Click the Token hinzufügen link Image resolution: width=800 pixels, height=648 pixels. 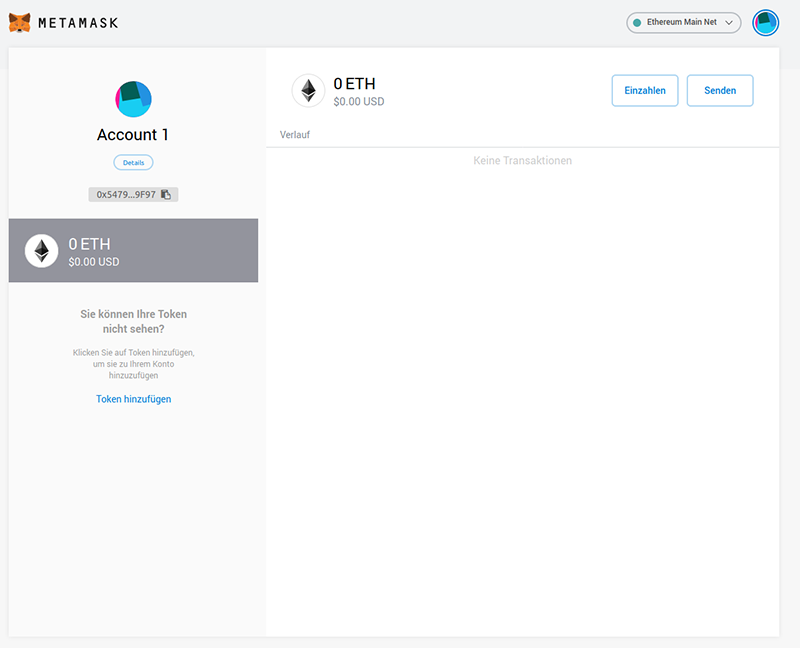pyautogui.click(x=134, y=399)
